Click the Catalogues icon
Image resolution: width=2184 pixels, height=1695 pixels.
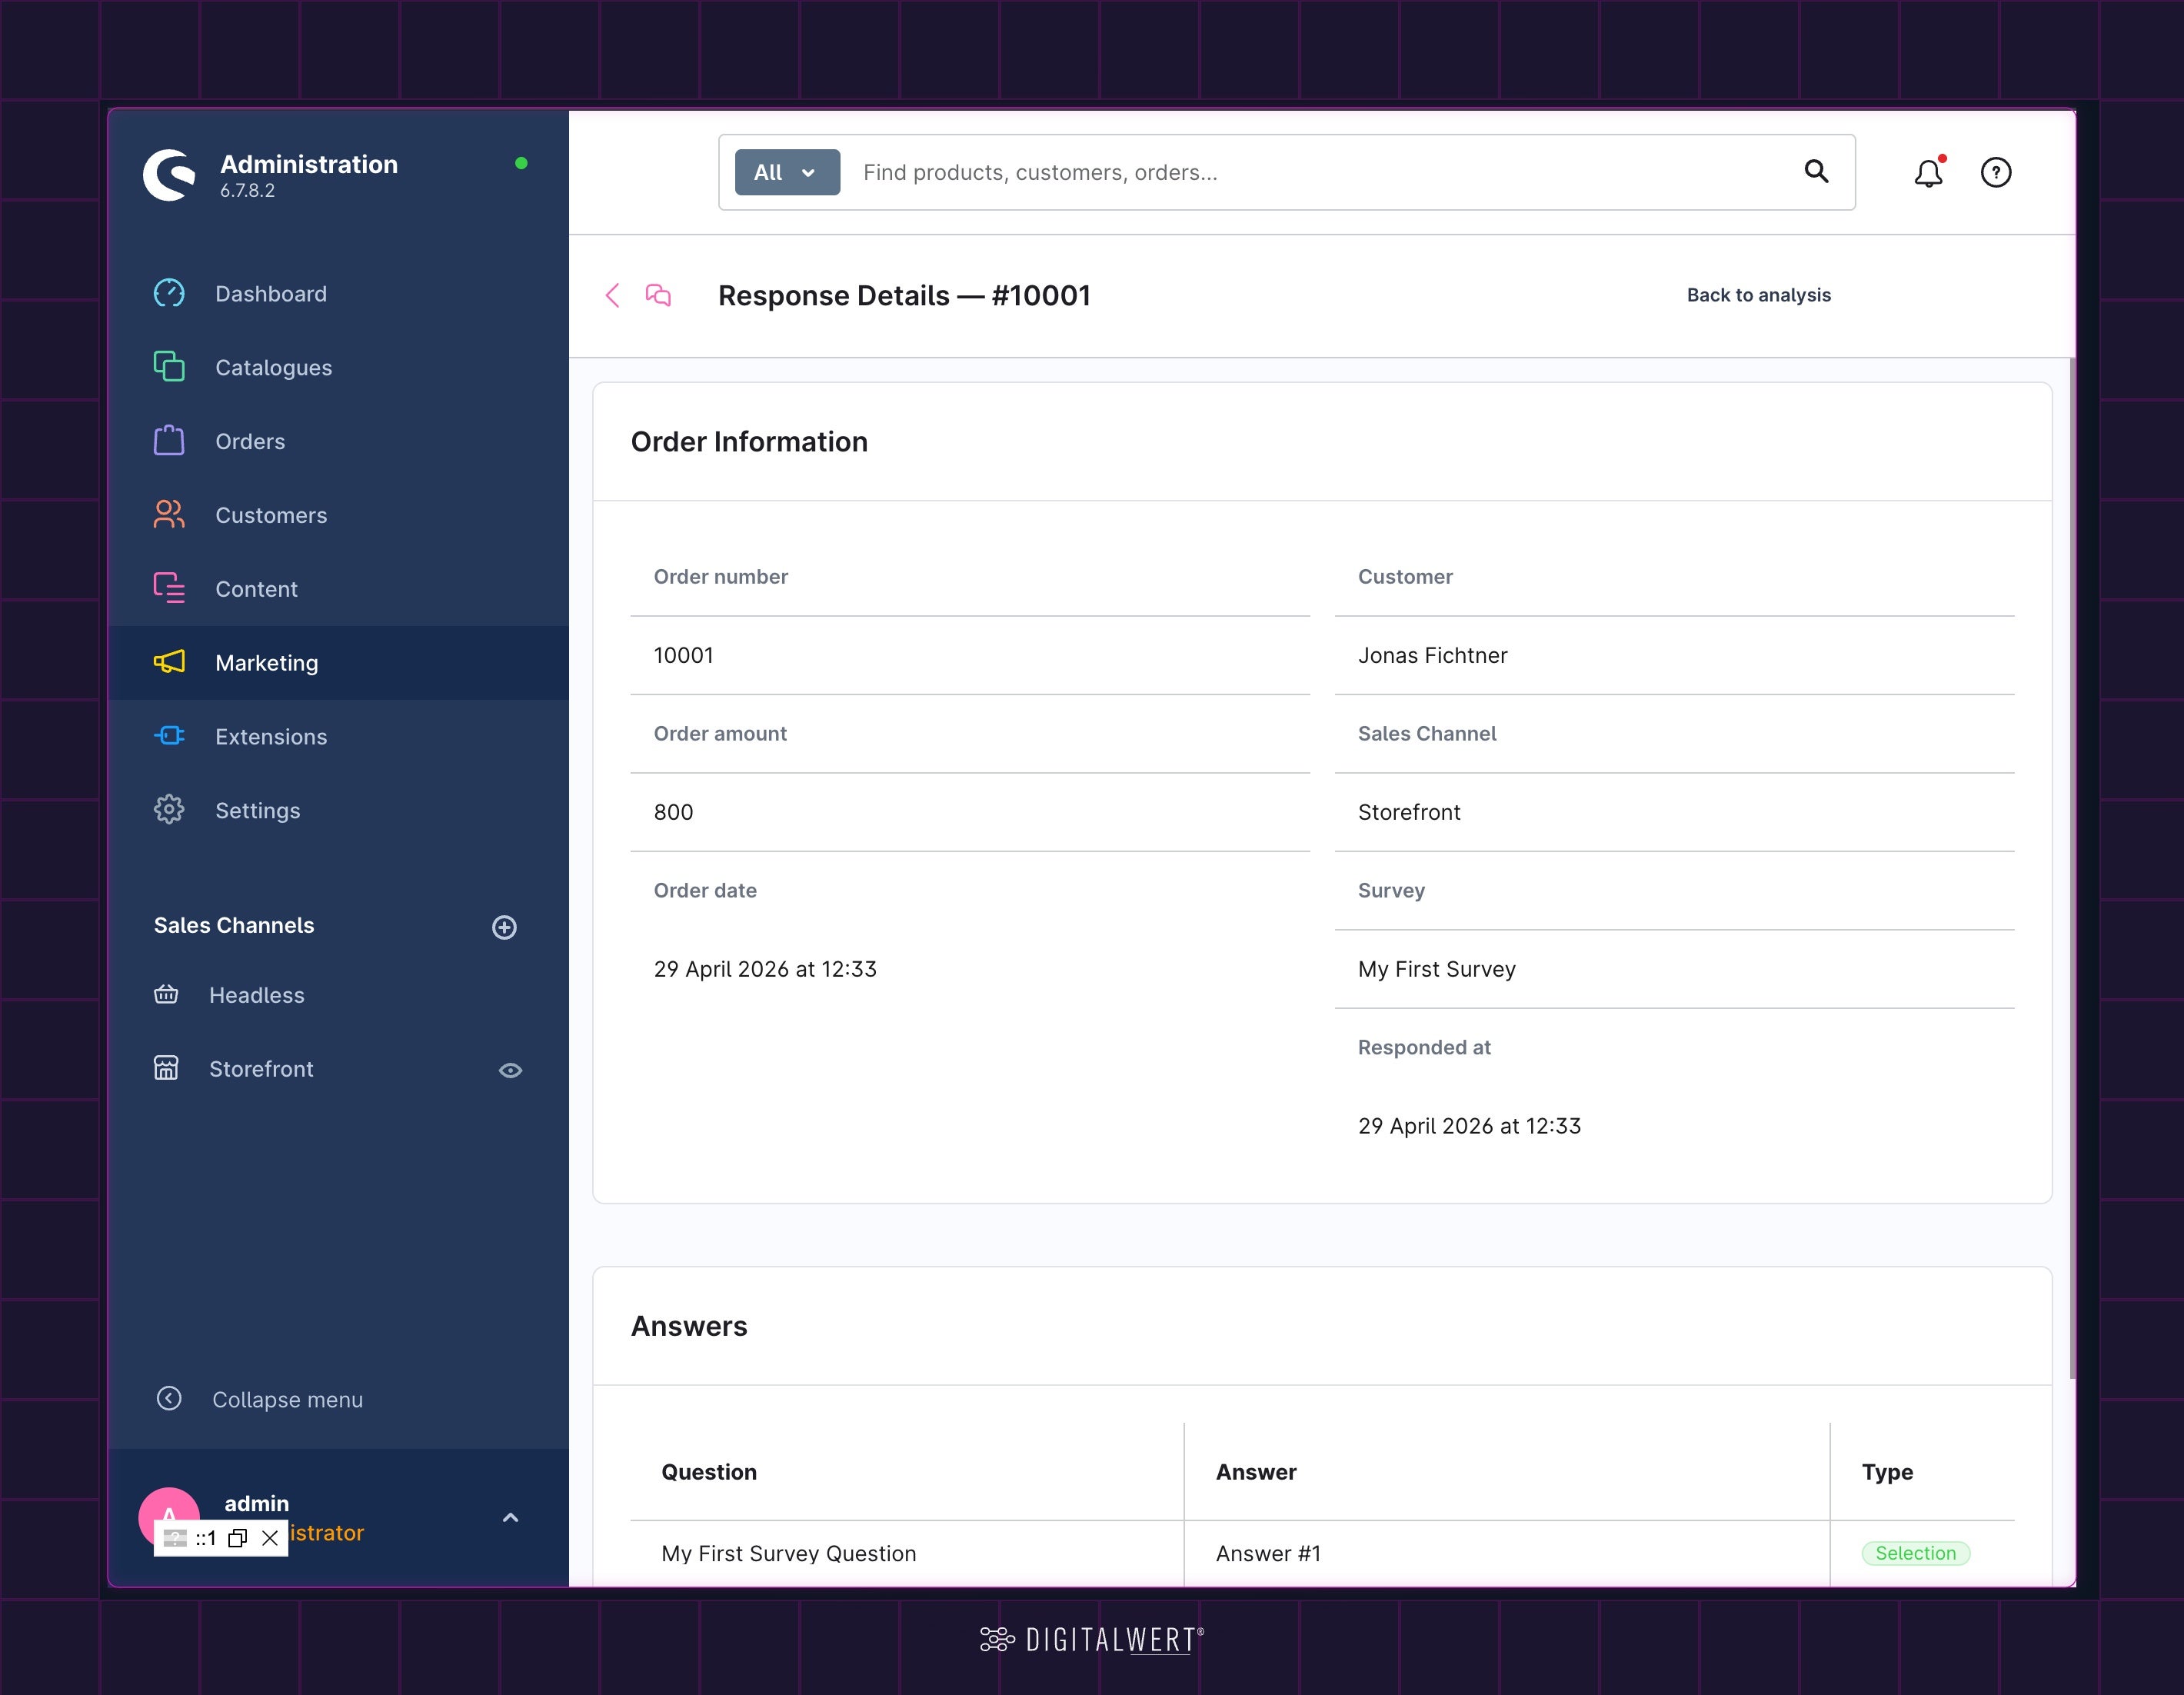tap(169, 367)
